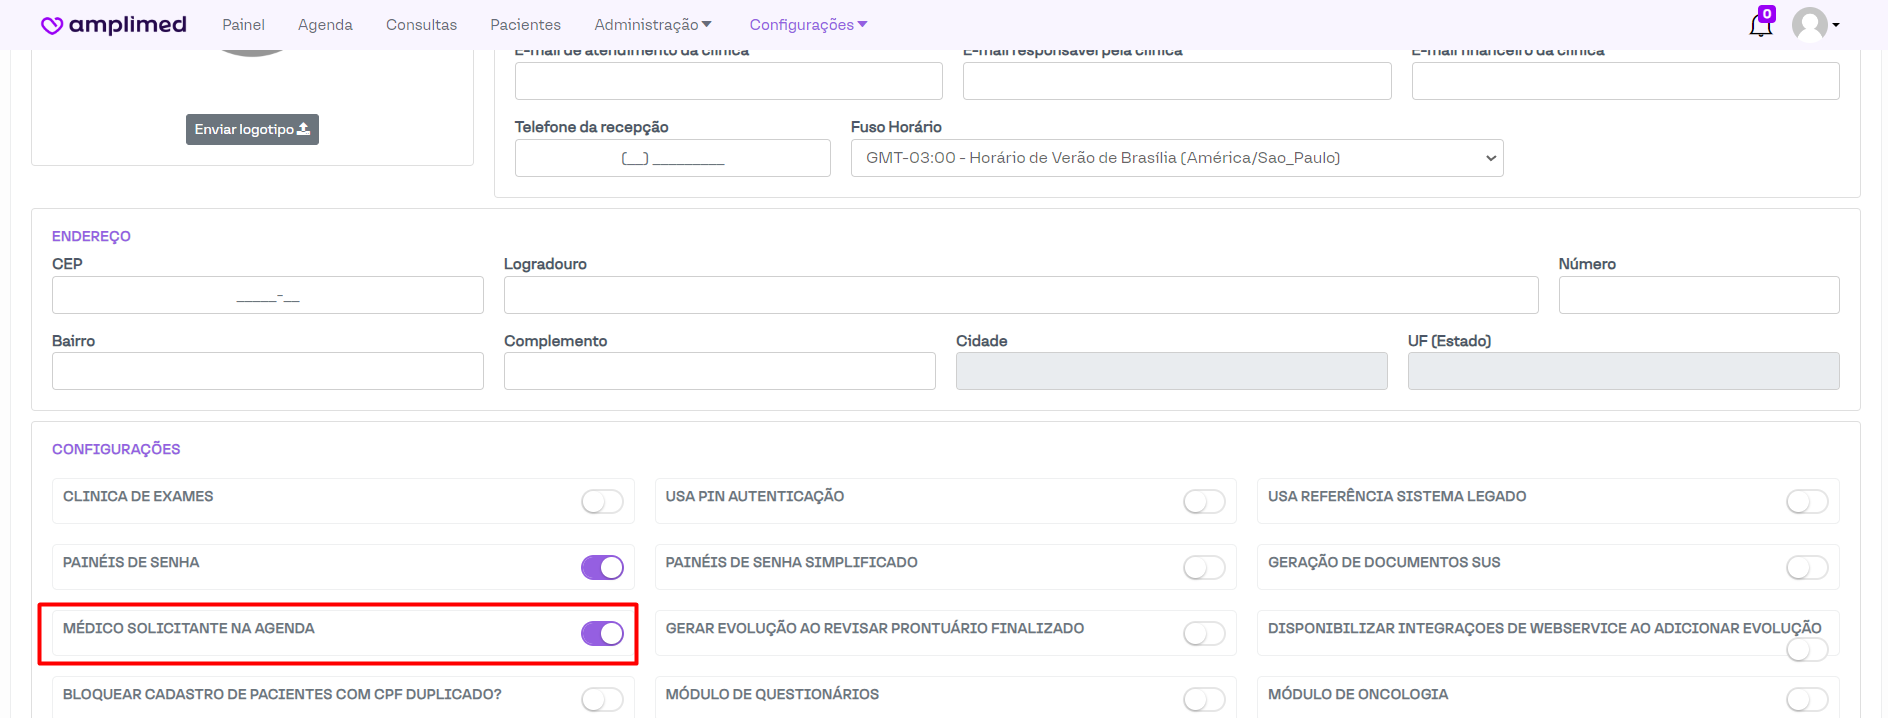Open the Fuso Horário timezone selector

click(x=1176, y=158)
